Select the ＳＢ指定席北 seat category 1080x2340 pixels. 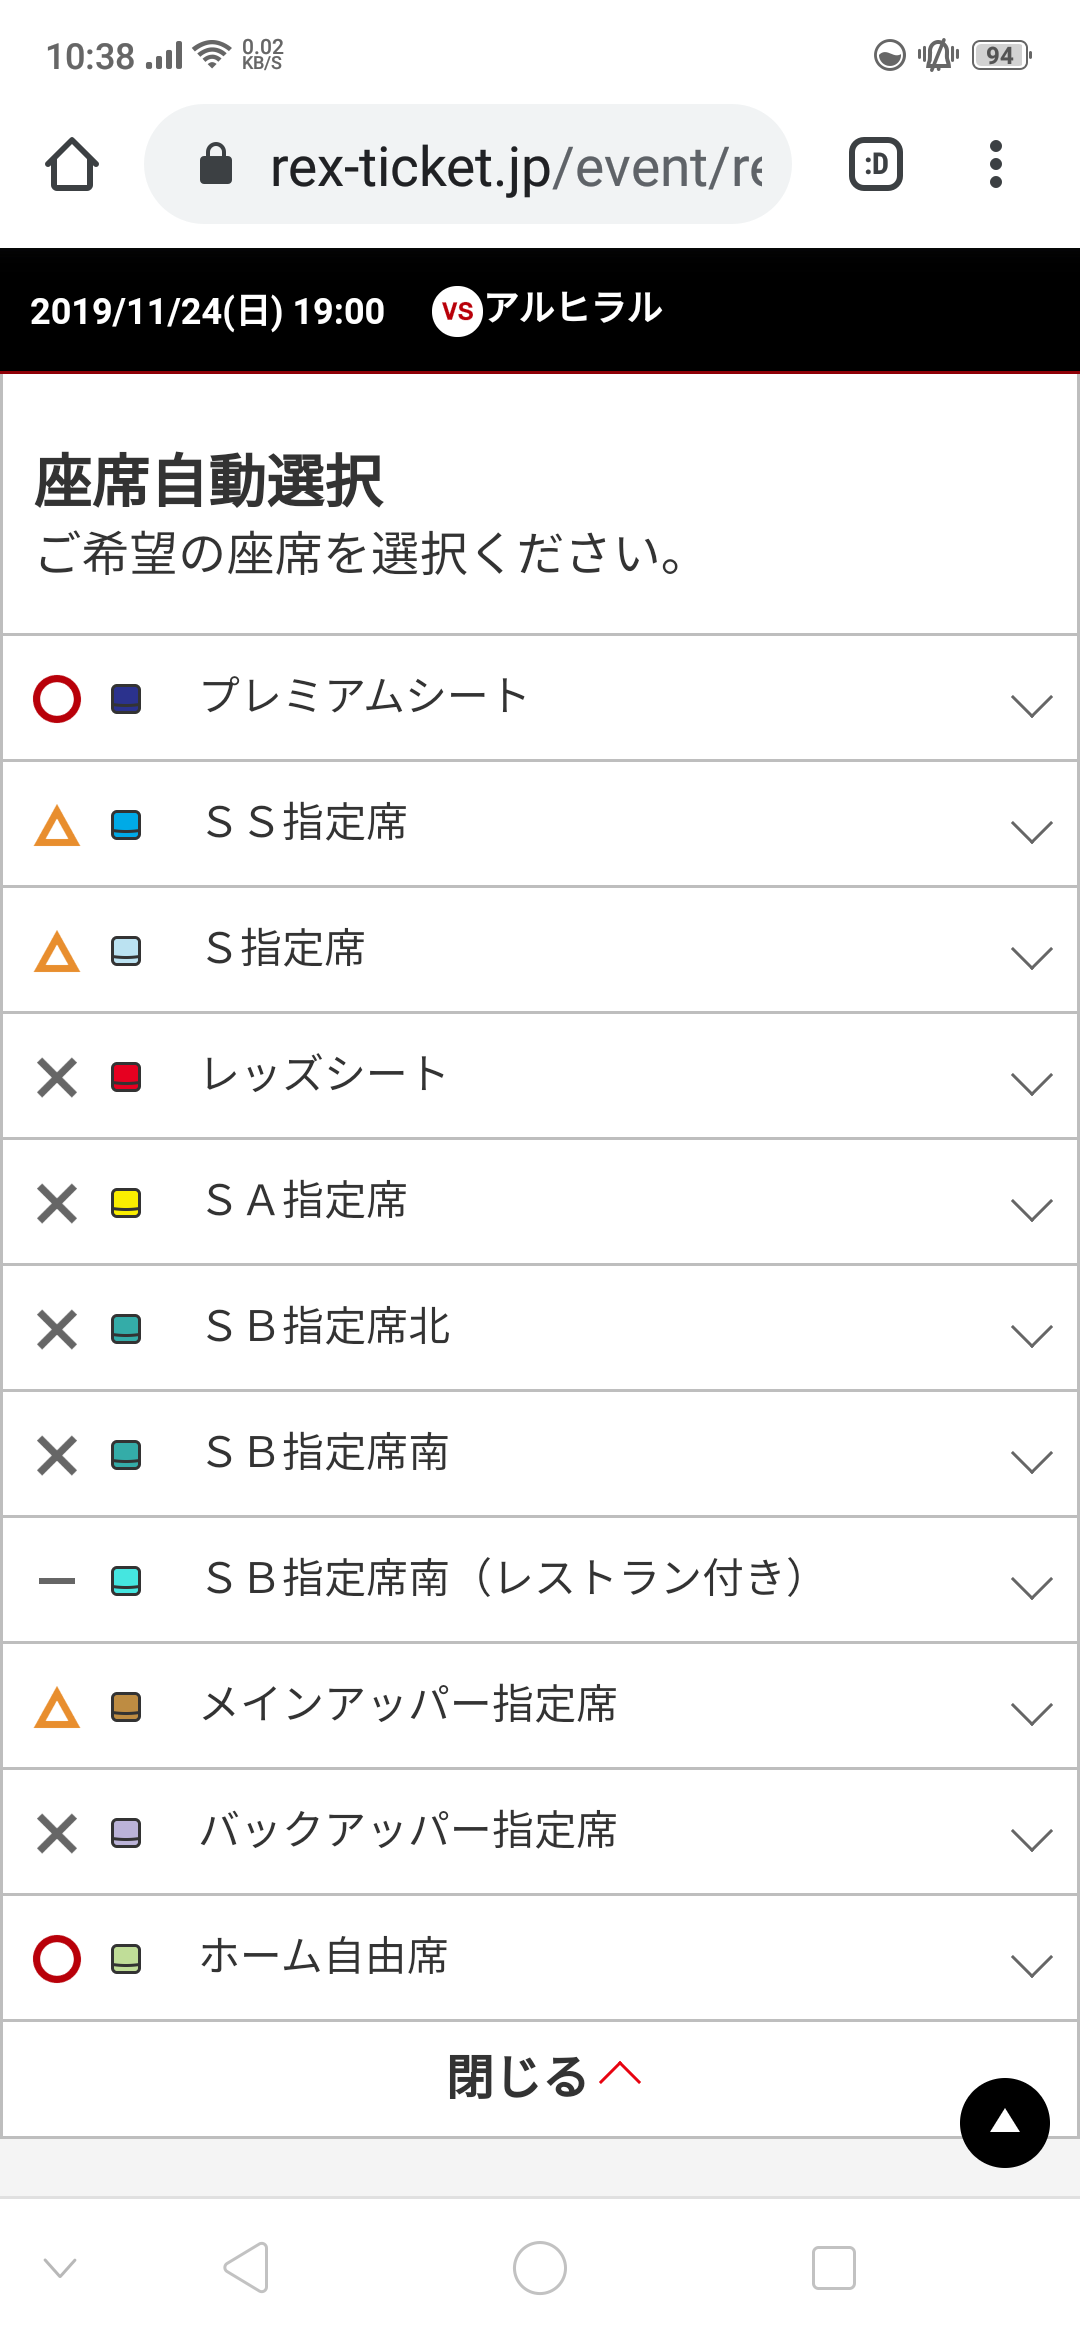[x=328, y=1327]
